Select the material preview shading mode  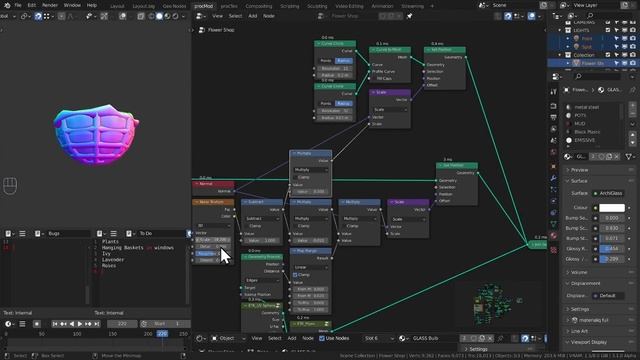coord(167,16)
